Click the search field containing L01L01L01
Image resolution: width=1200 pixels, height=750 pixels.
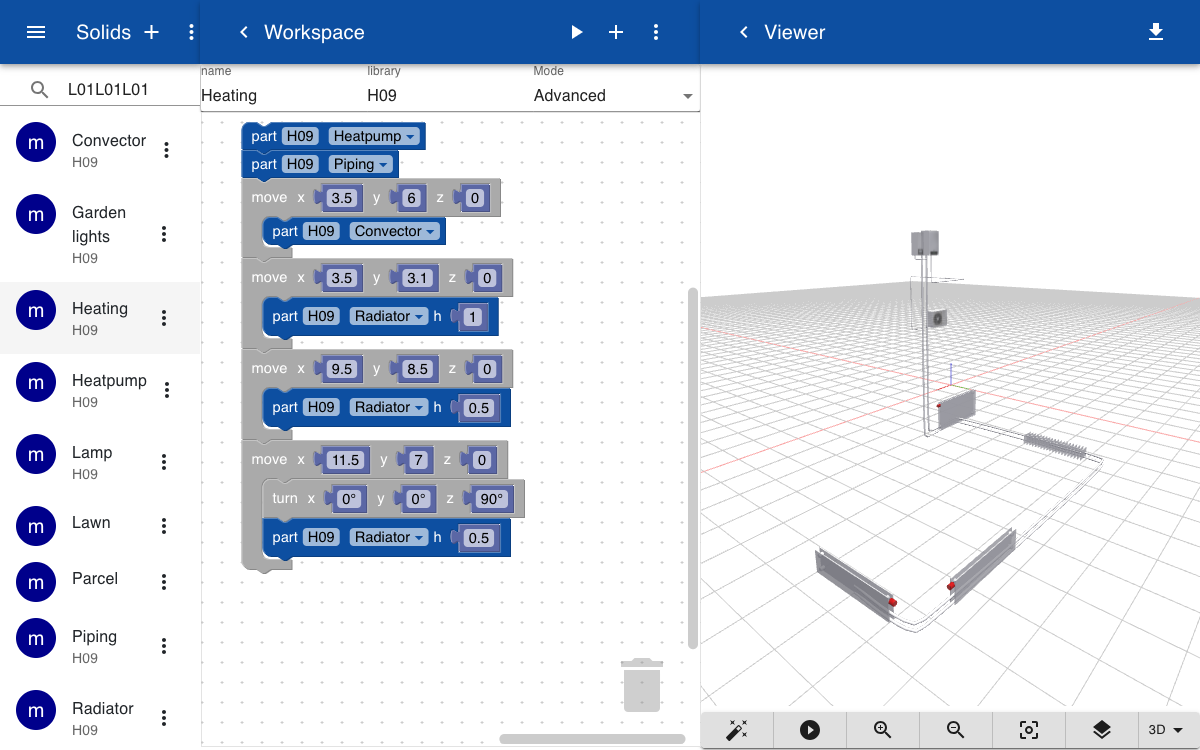tap(130, 89)
